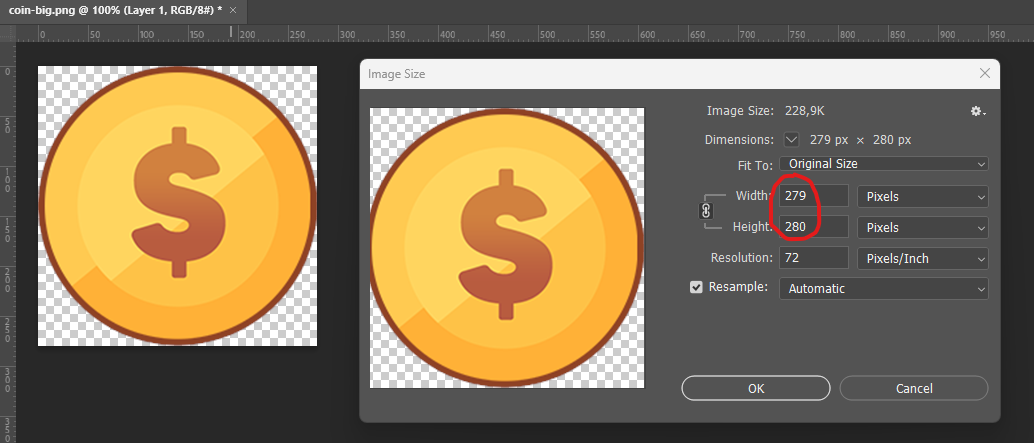This screenshot has width=1034, height=443.
Task: Select the coin-big.png document tab
Action: (110, 9)
